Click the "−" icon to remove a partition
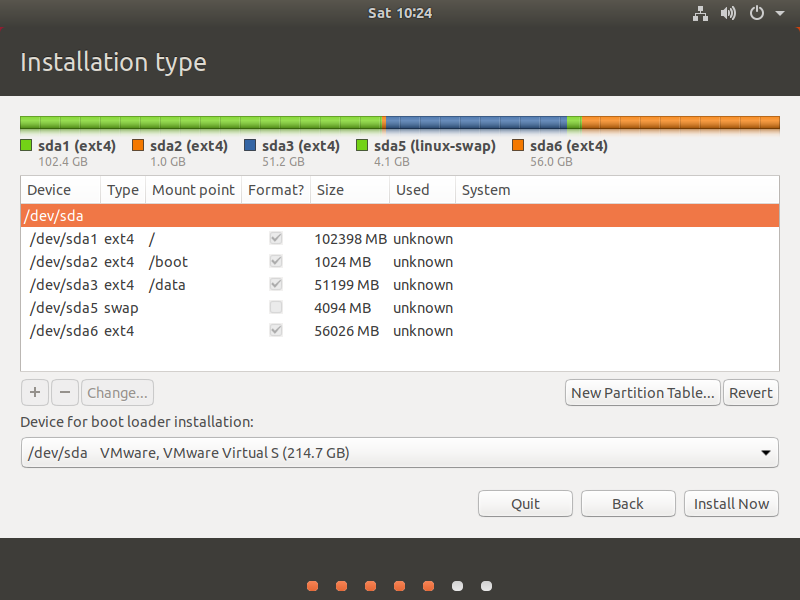Screen dimensions: 800x600 point(64,392)
